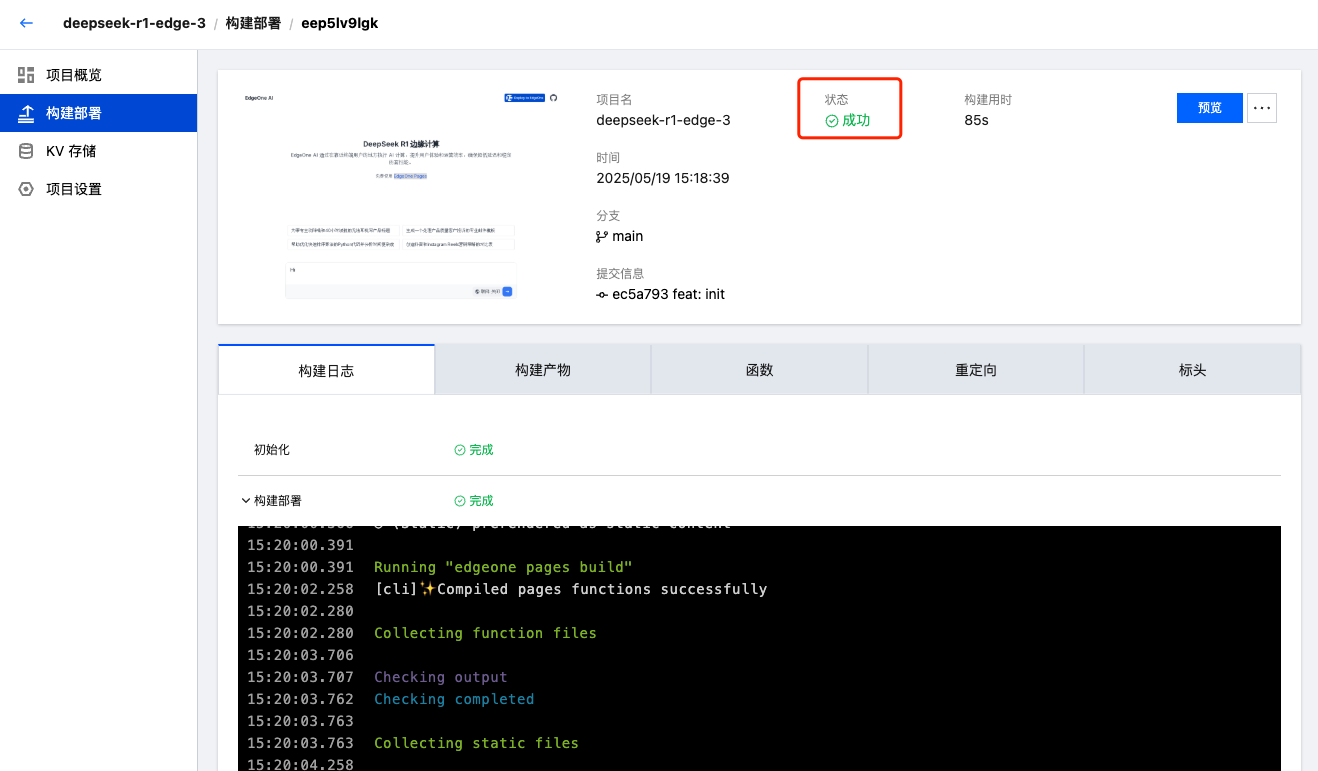Click the timestamp 2025/05/19 15:18:39
1318x771 pixels.
662,178
